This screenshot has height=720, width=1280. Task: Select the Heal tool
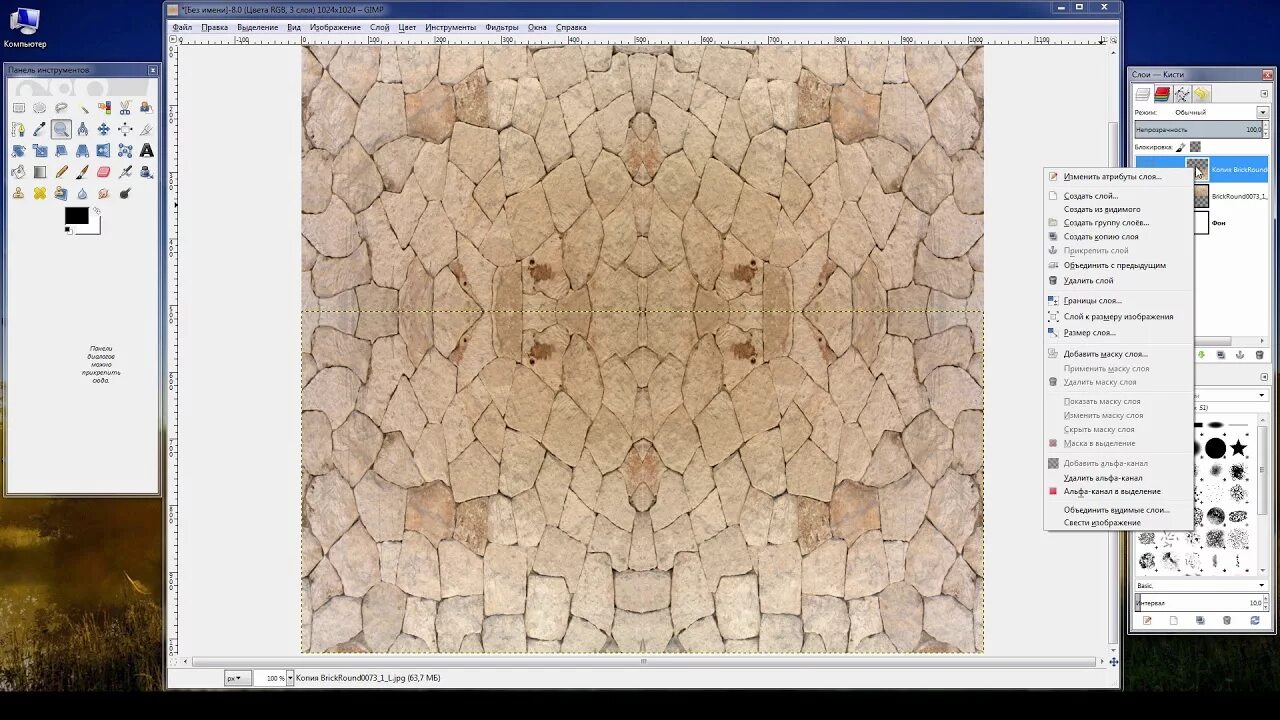pyautogui.click(x=40, y=193)
